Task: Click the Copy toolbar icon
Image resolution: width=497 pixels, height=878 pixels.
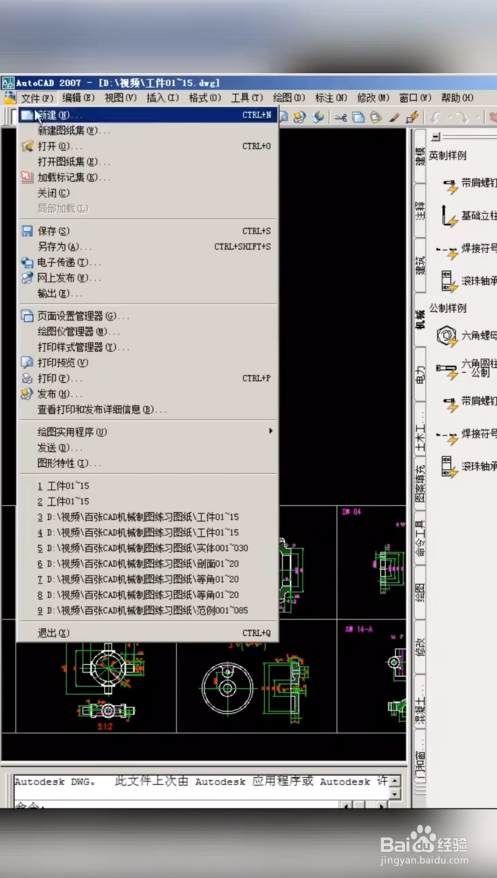Action: (358, 117)
